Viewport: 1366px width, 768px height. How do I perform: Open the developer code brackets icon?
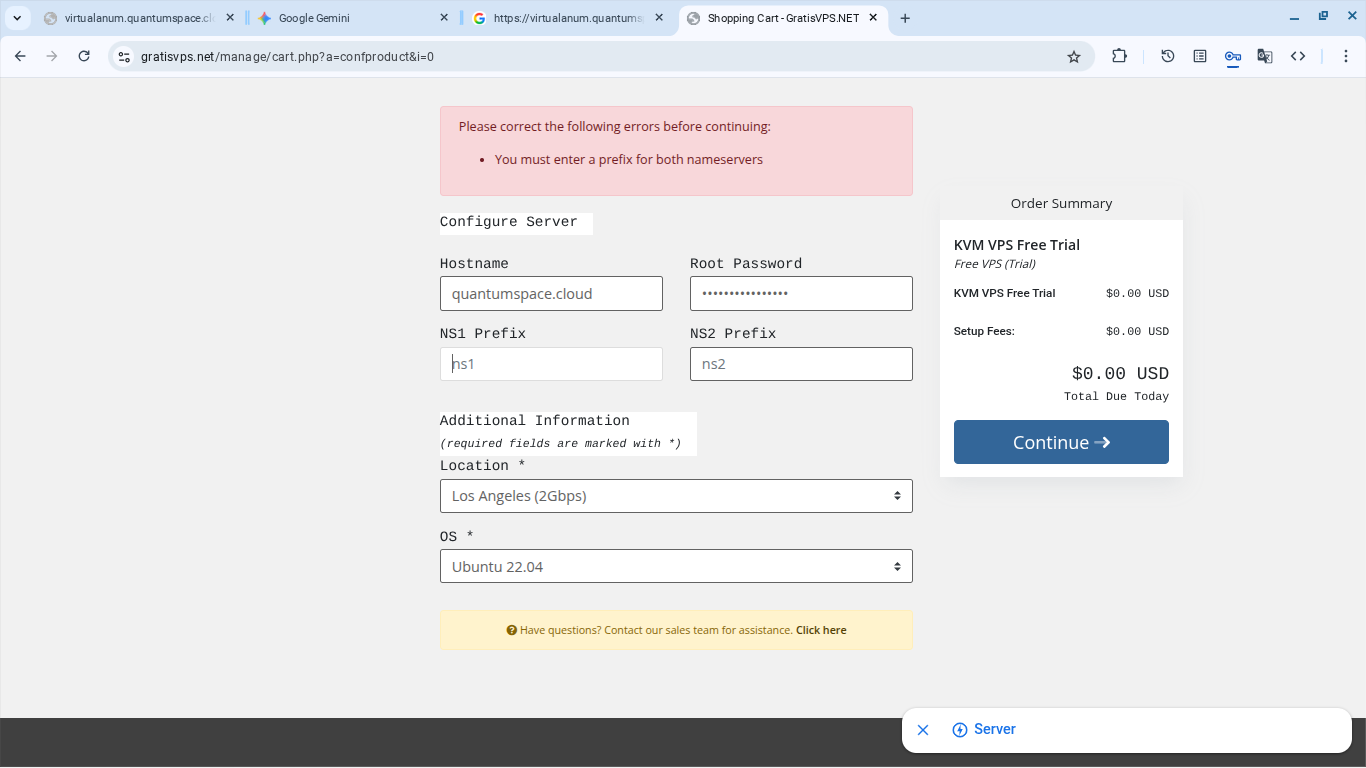(x=1298, y=57)
